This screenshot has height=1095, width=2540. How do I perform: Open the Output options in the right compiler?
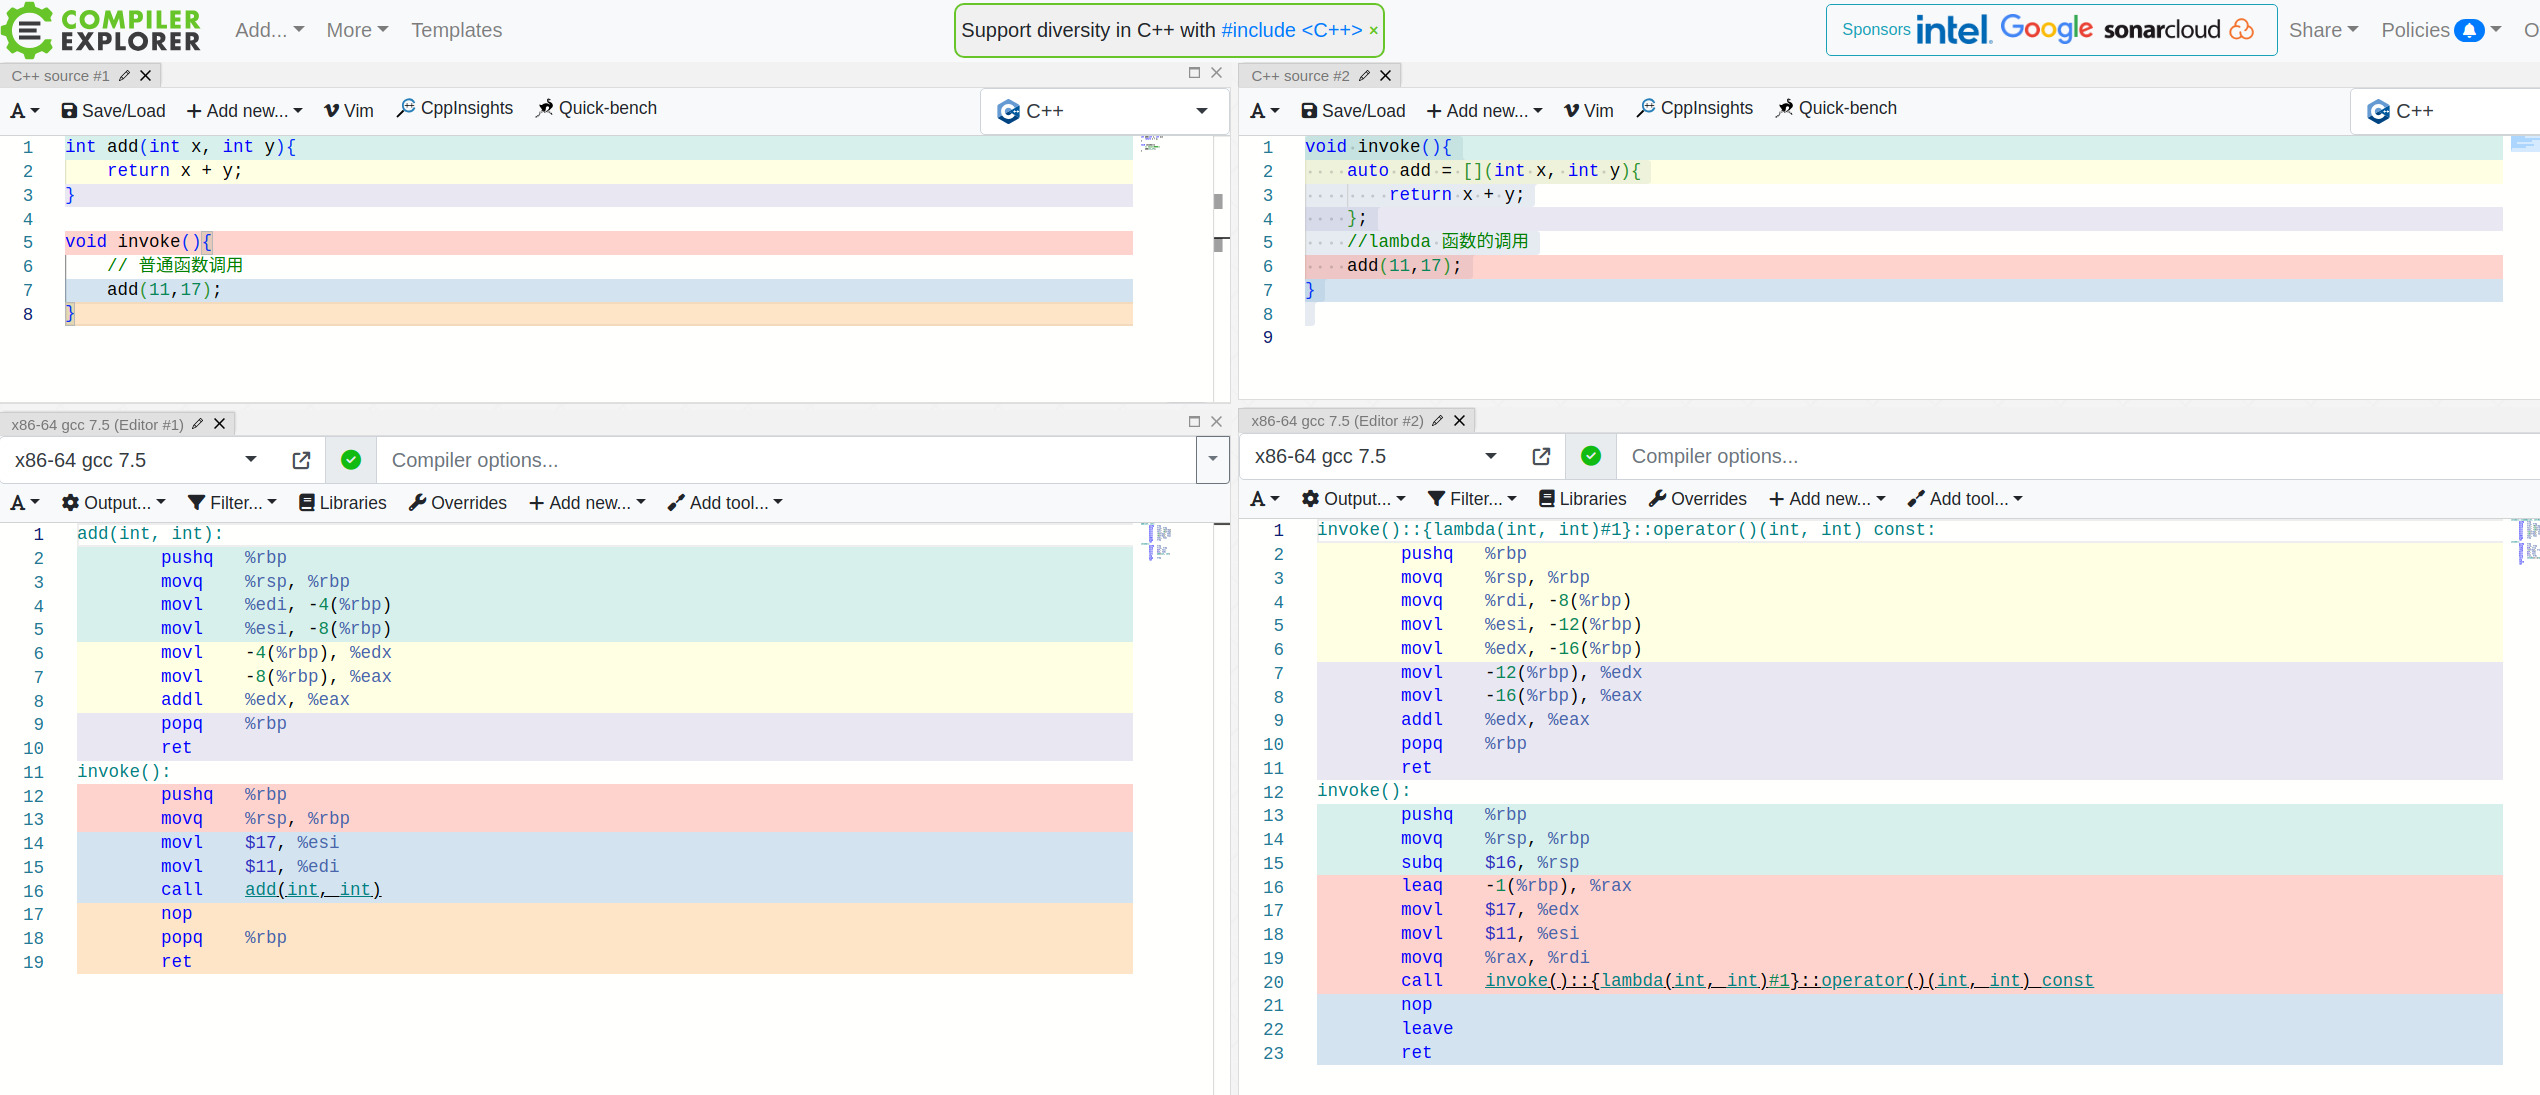pos(1353,499)
